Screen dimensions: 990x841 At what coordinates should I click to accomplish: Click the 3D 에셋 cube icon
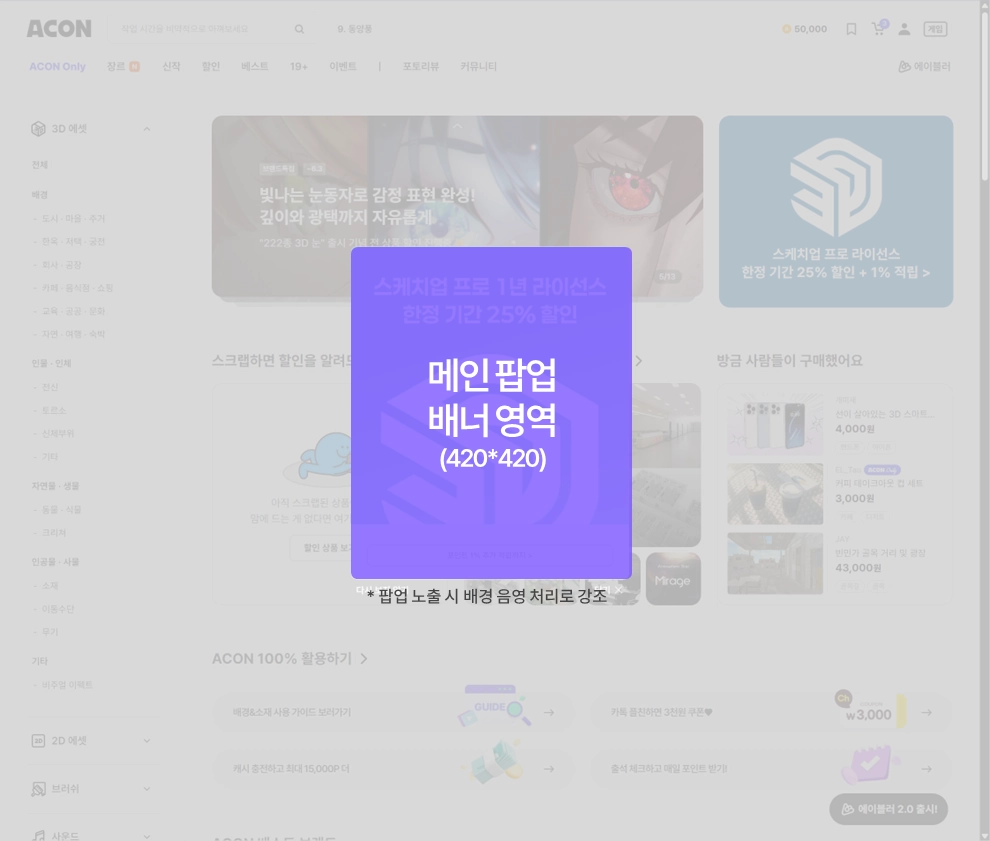point(39,129)
